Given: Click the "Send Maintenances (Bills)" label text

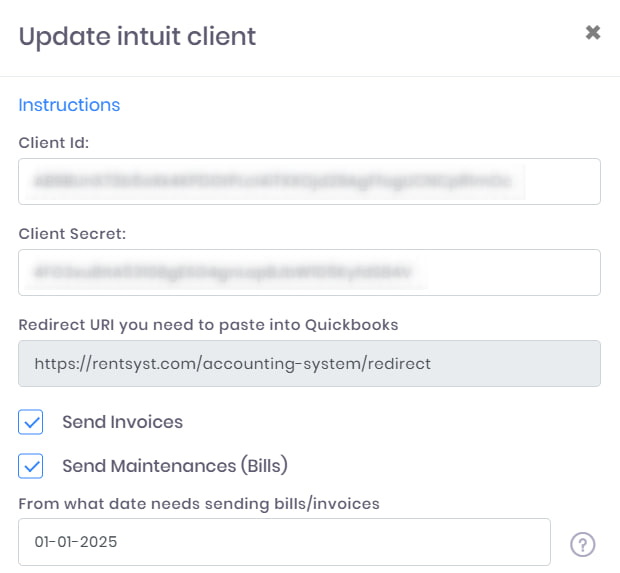Looking at the screenshot, I should 174,466.
